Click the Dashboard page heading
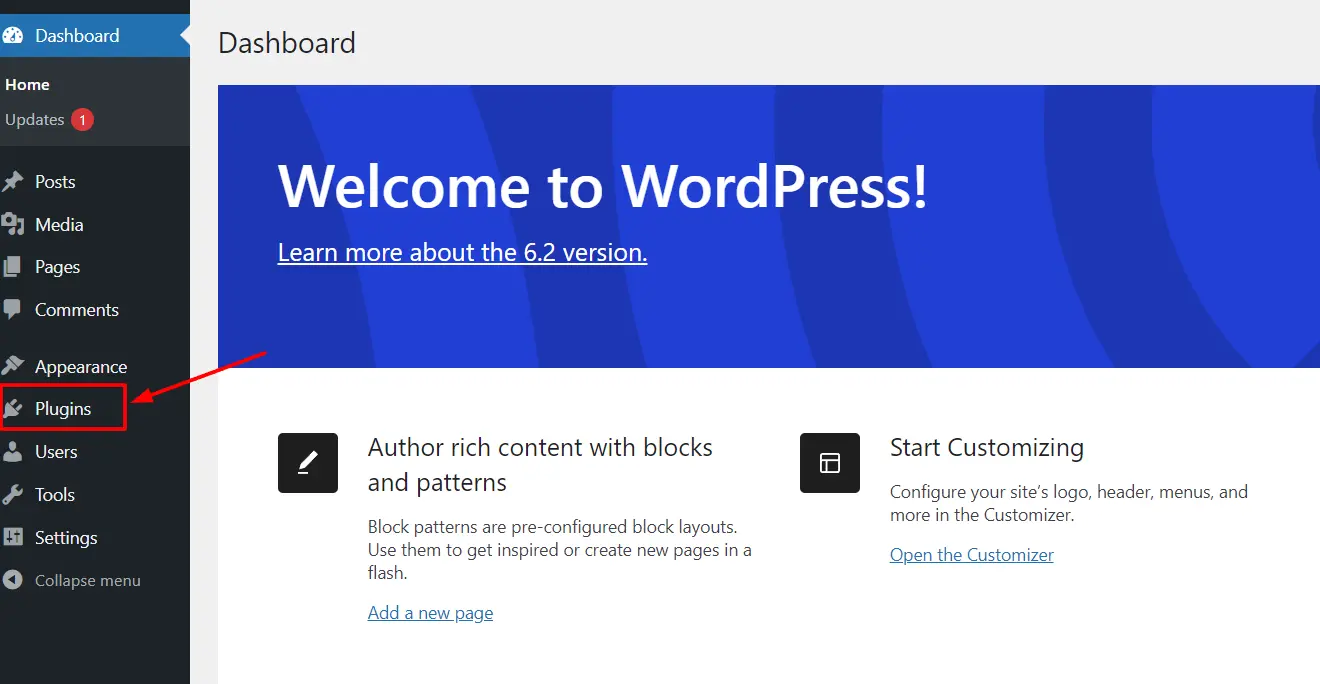 click(x=287, y=43)
